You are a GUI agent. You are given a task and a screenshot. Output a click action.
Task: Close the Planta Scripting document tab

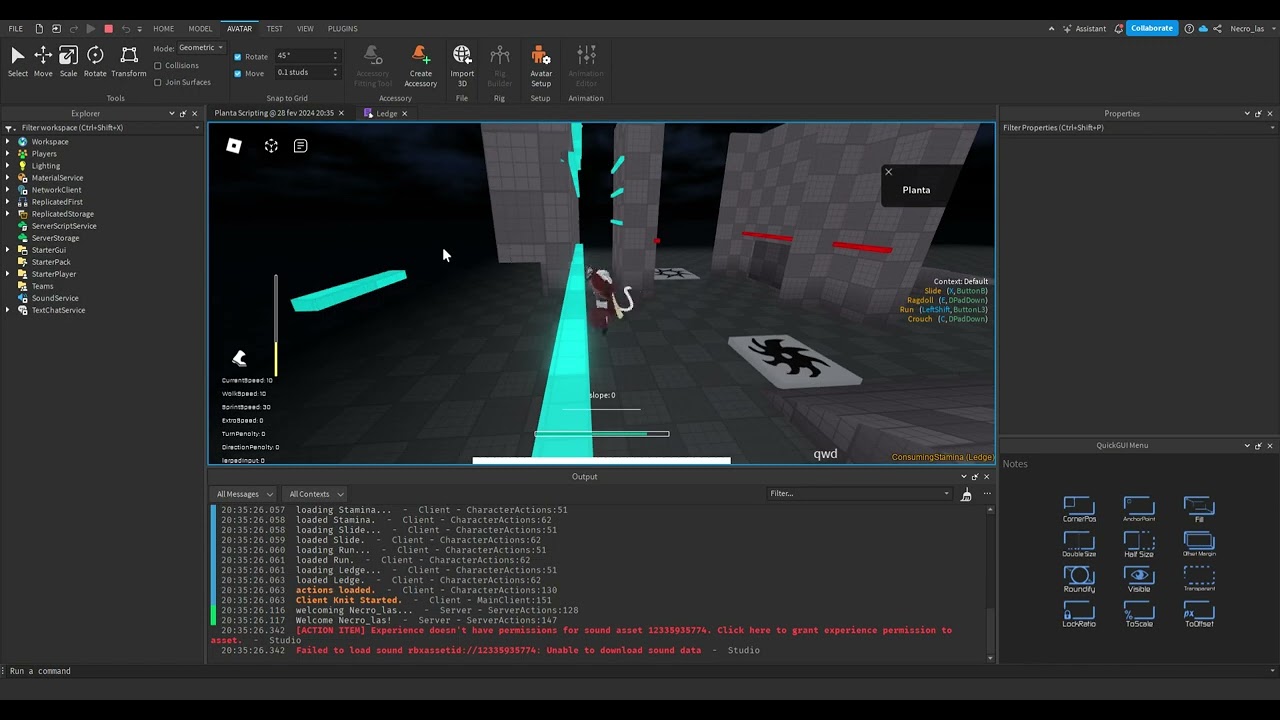tap(341, 114)
